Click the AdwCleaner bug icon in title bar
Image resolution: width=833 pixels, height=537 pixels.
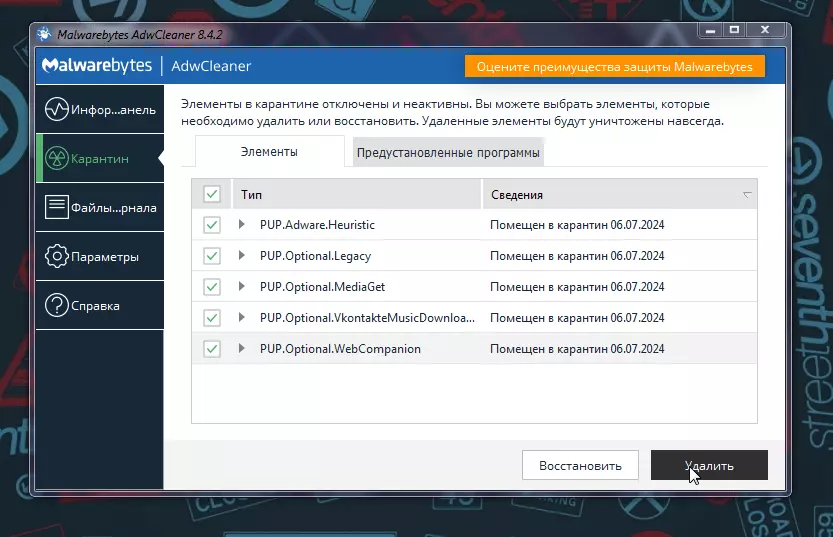(44, 35)
